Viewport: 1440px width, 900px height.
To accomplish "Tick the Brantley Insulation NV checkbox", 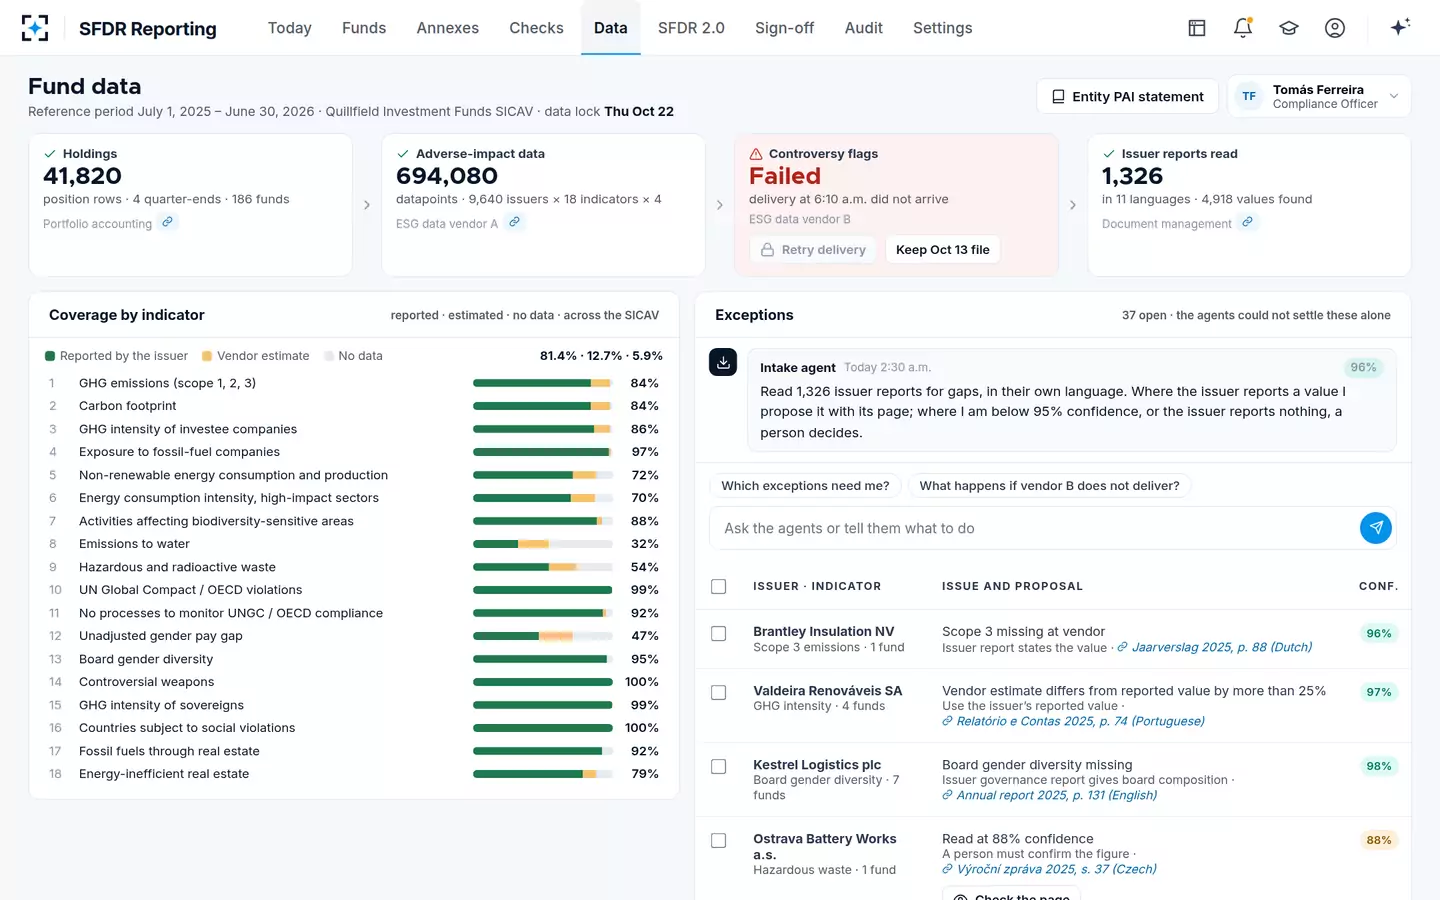I will 718,633.
